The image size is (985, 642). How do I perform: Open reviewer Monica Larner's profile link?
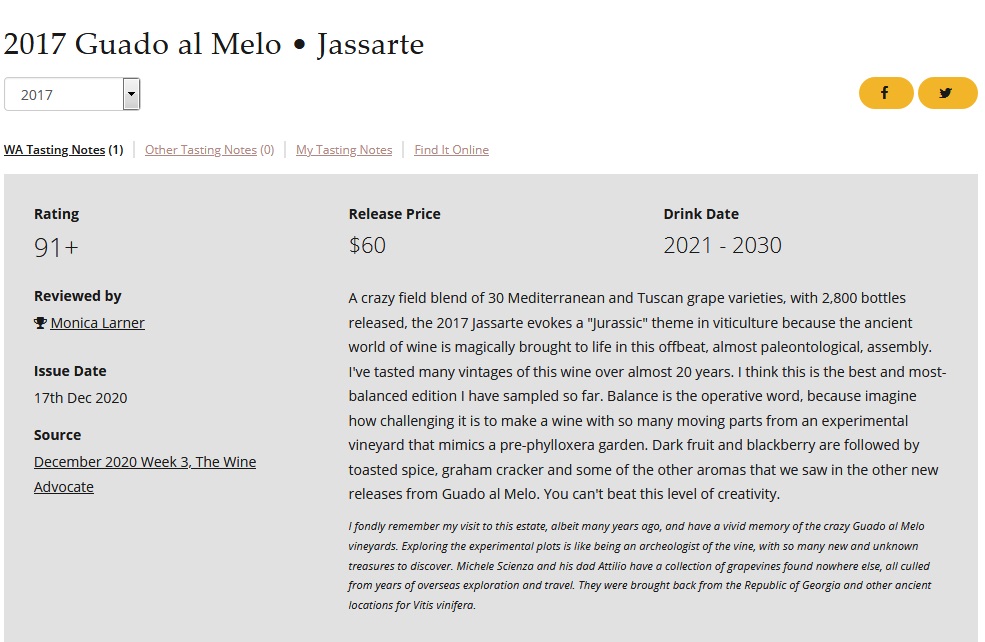pos(97,323)
